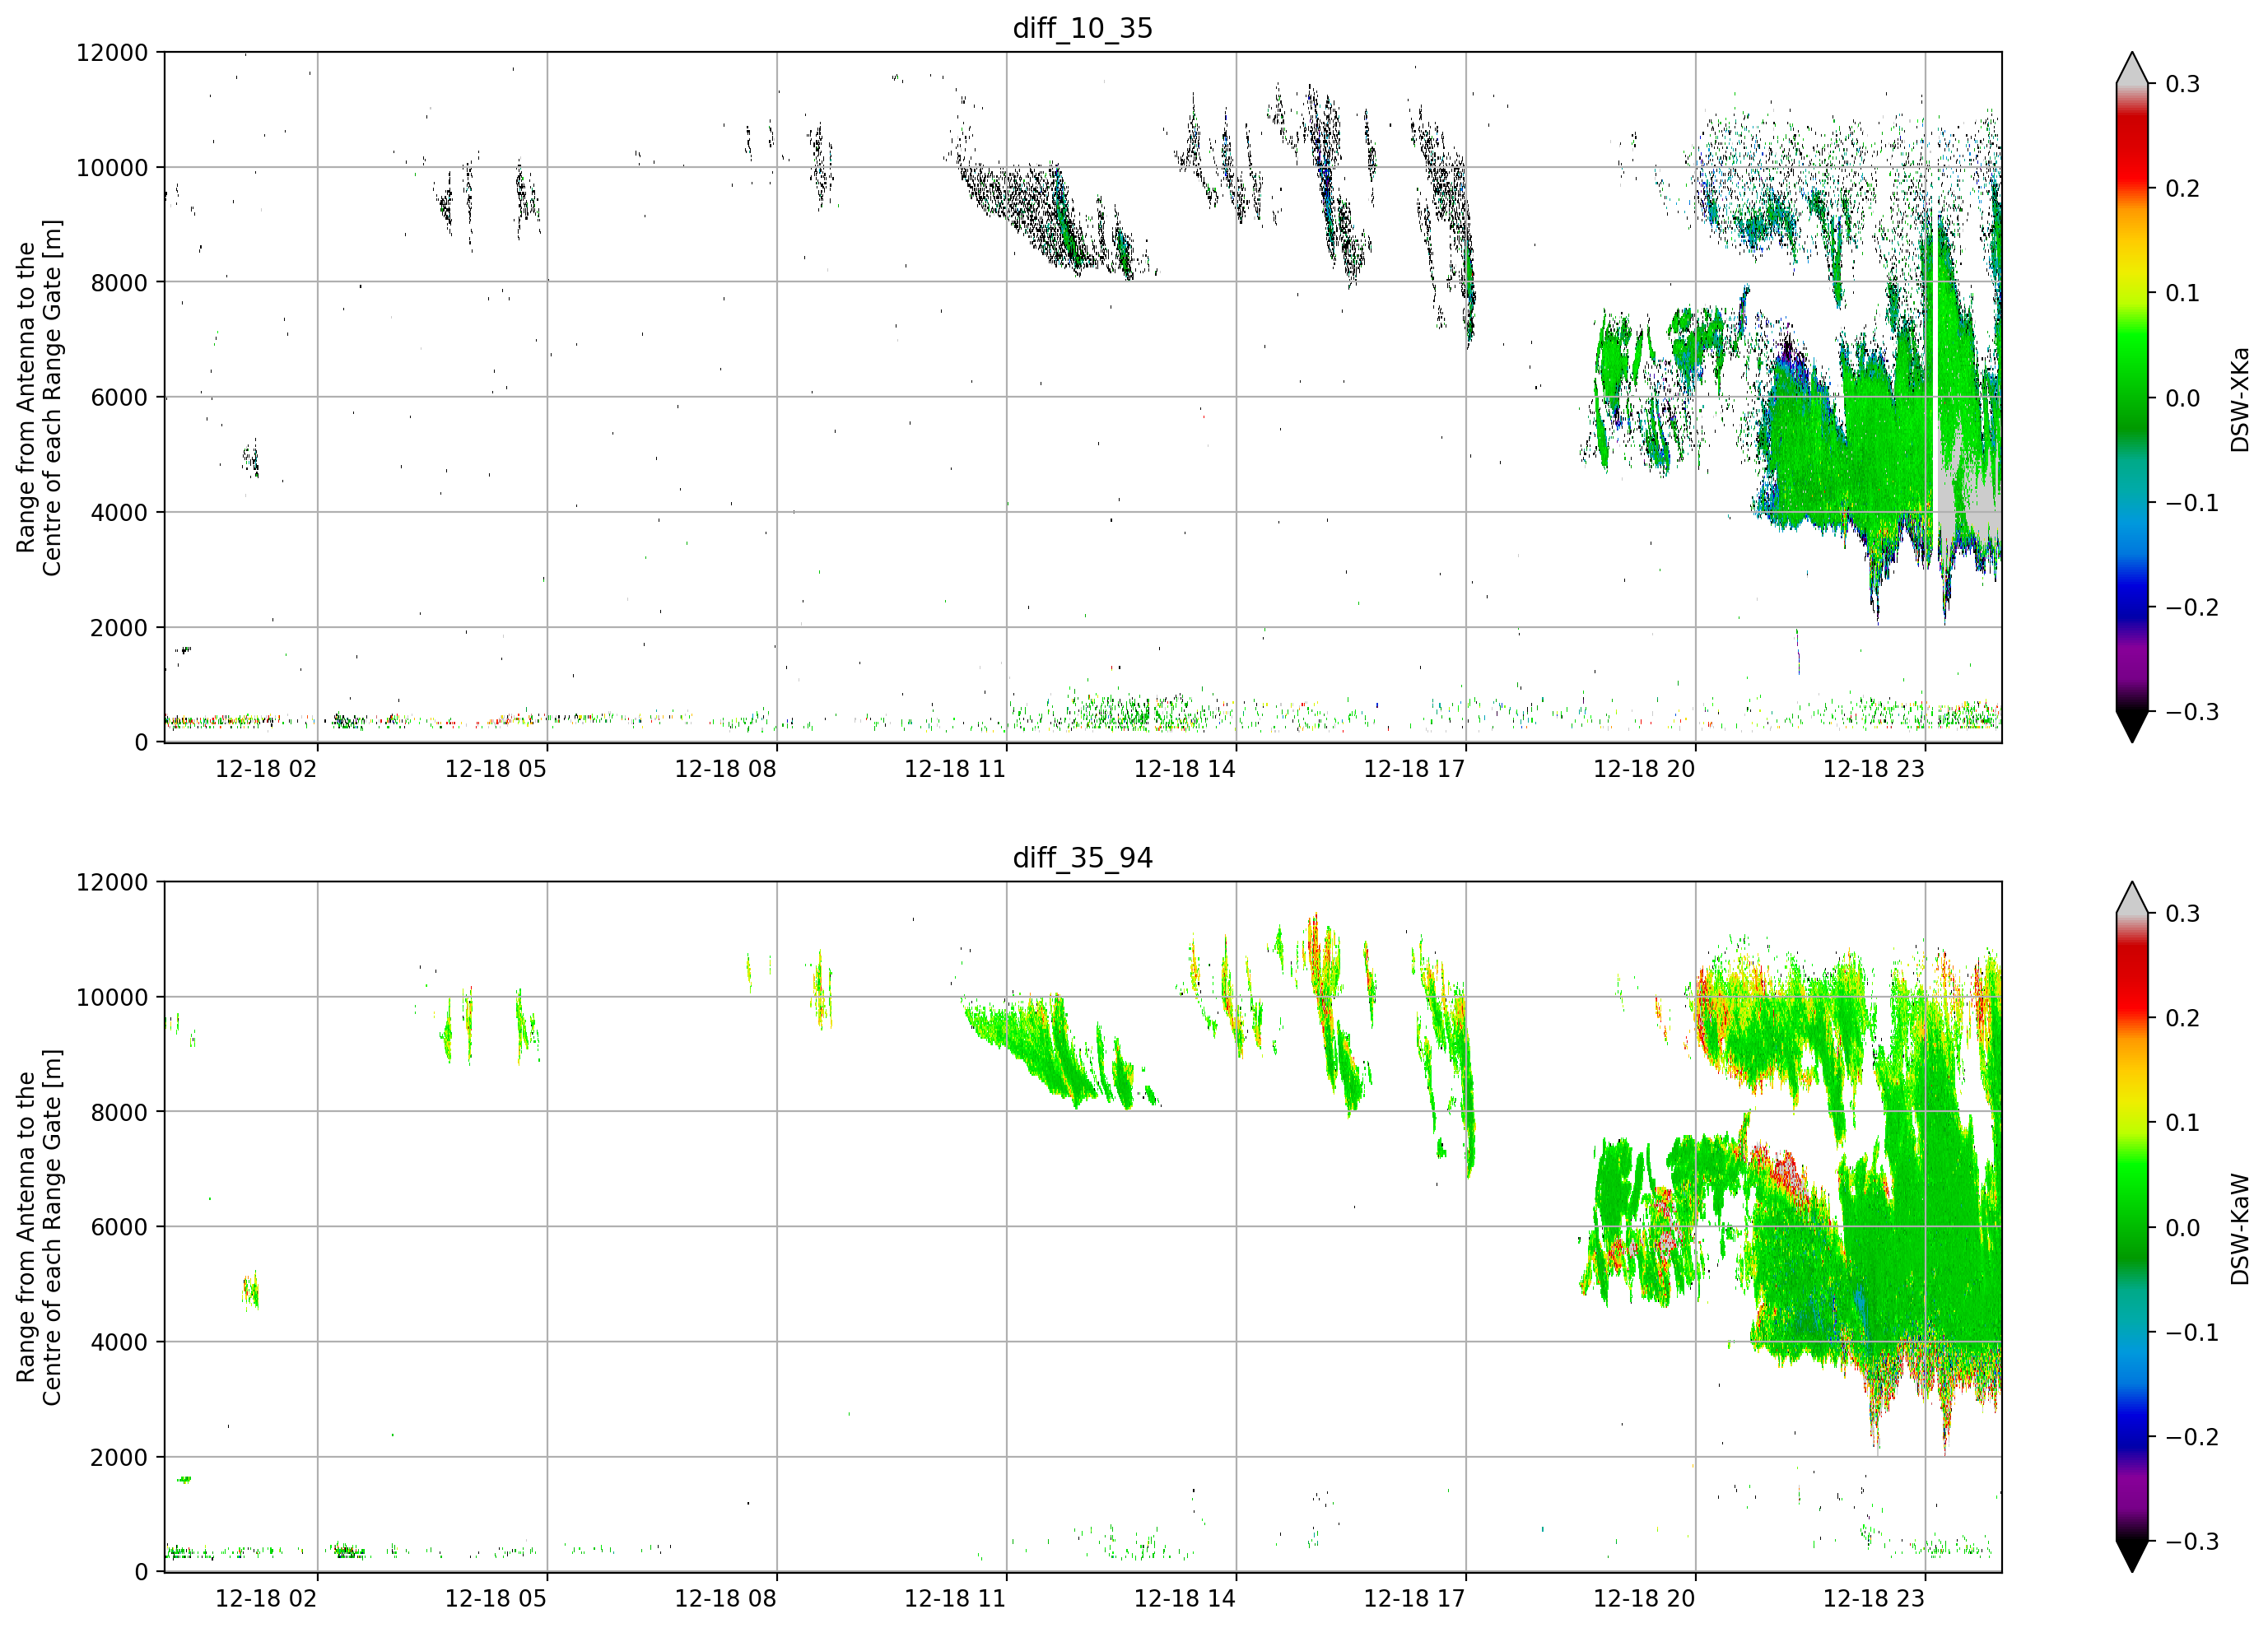This screenshot has width=2268, height=1628.
Task: Click the "diff_35_94" plot title
Action: pos(1082,858)
